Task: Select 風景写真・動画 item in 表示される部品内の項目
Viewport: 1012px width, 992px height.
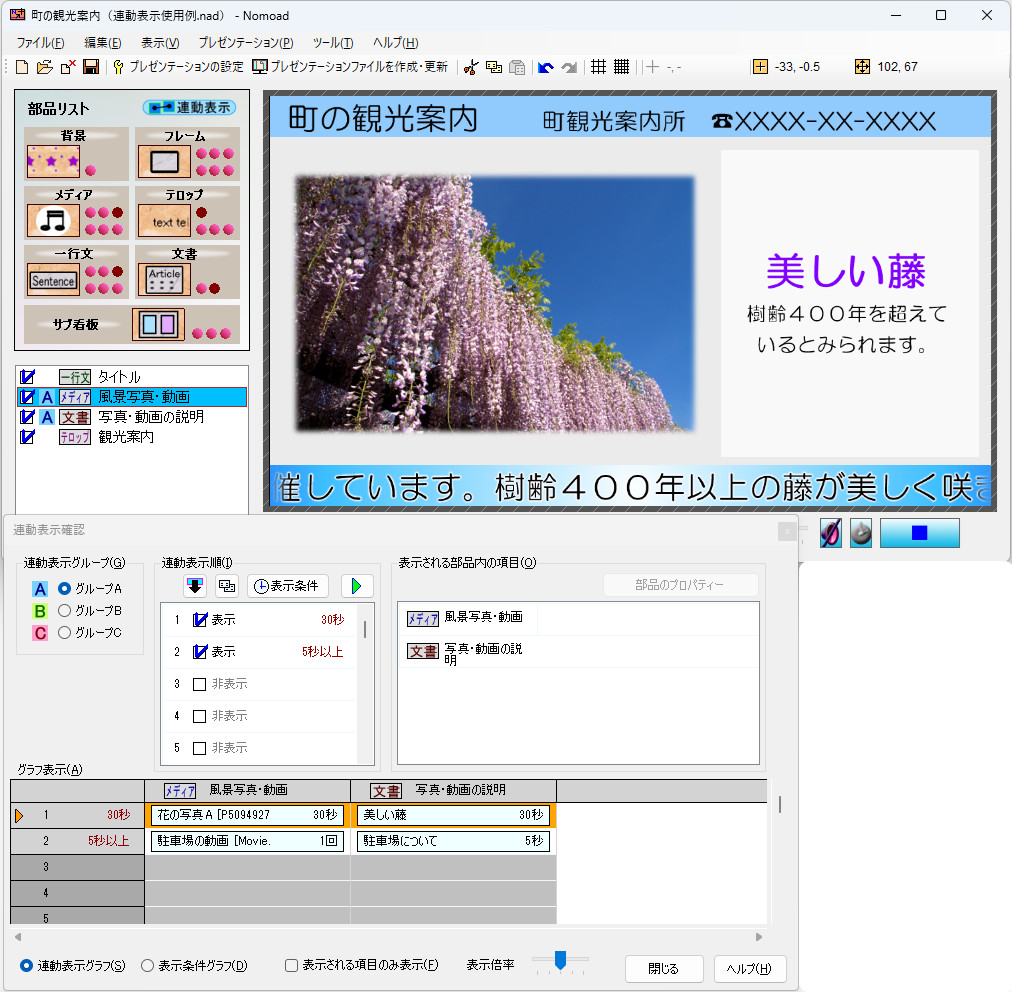Action: [x=578, y=618]
